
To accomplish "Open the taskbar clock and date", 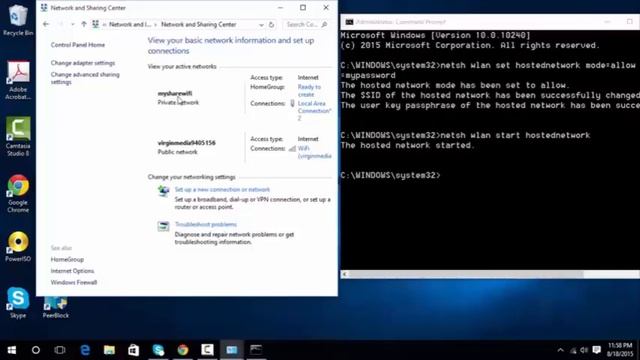I will point(620,350).
